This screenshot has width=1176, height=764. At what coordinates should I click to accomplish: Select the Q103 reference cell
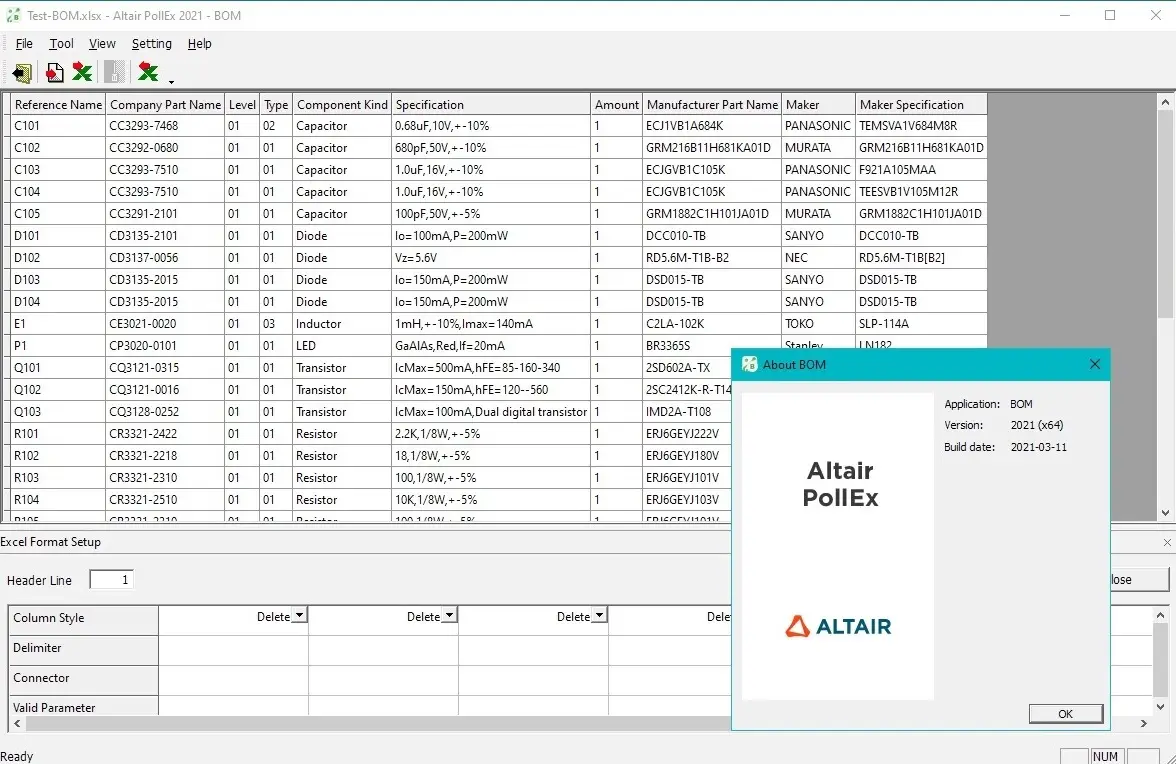click(x=58, y=412)
